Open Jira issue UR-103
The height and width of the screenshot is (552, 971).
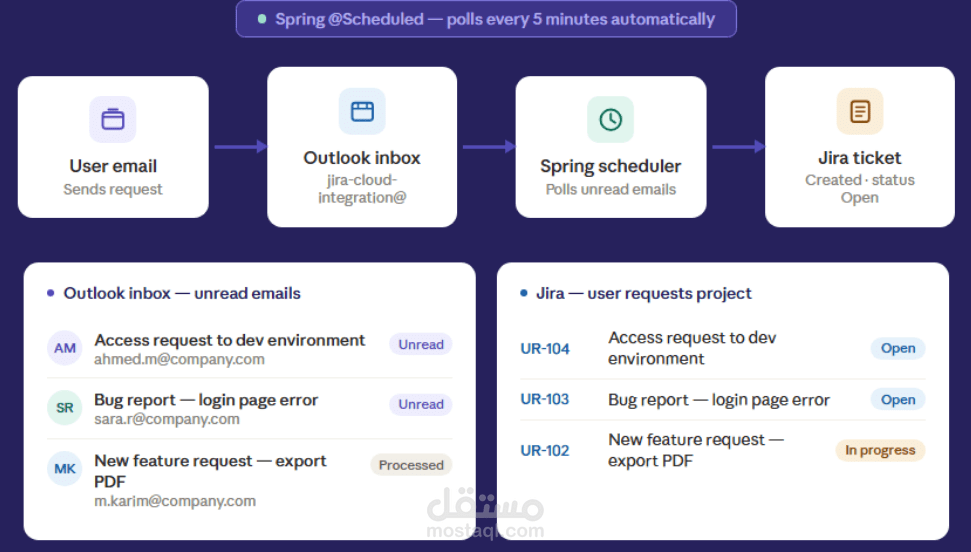(545, 399)
